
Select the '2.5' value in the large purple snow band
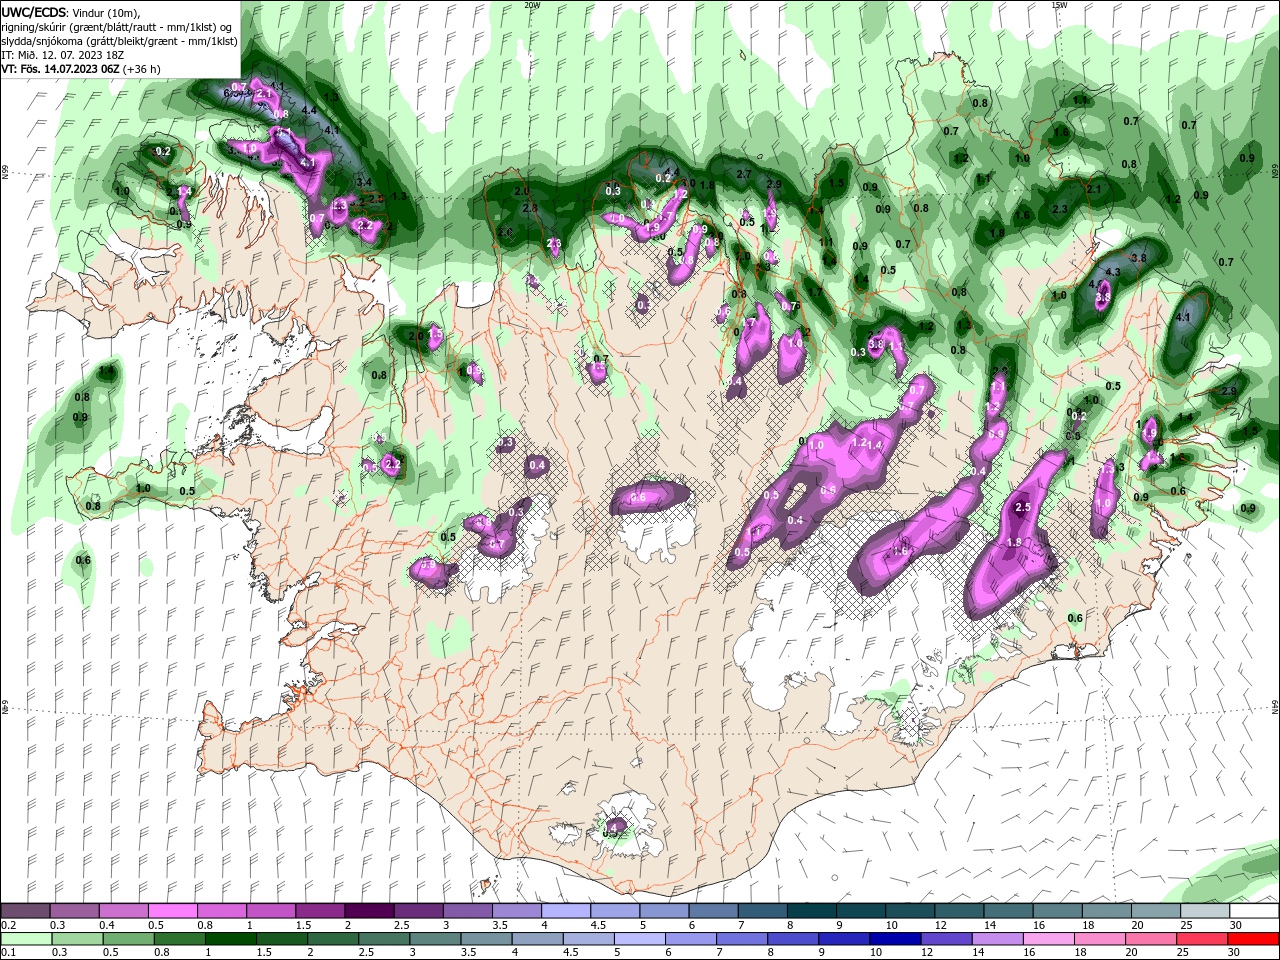pos(1023,508)
